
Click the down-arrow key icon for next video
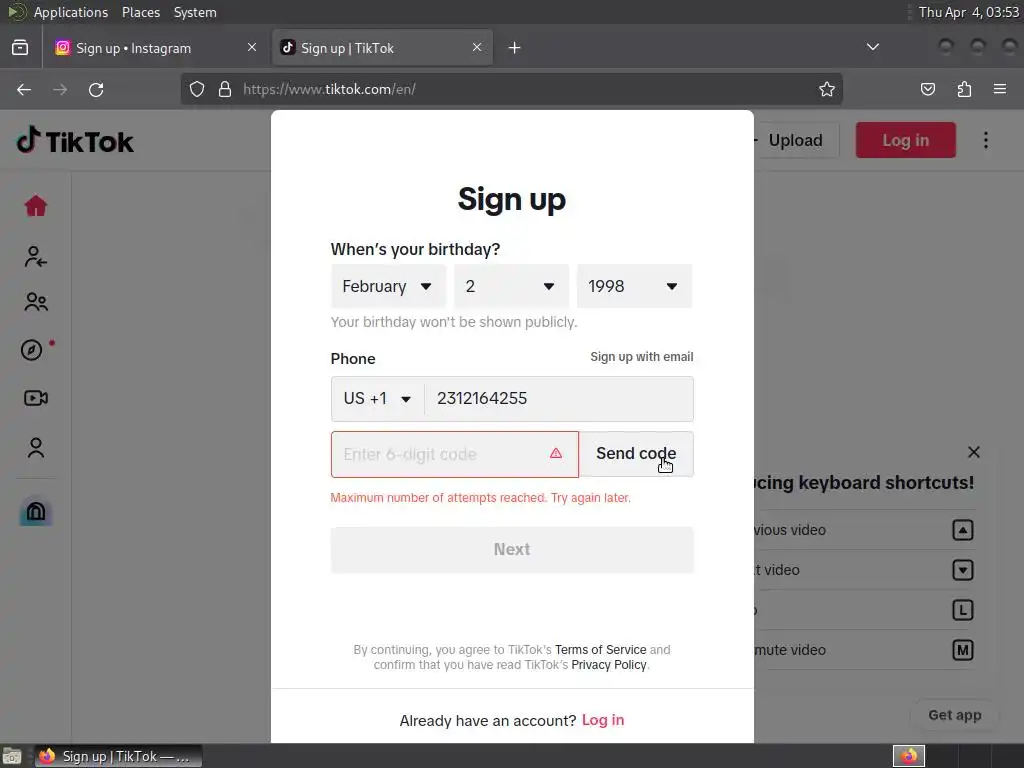coord(963,570)
